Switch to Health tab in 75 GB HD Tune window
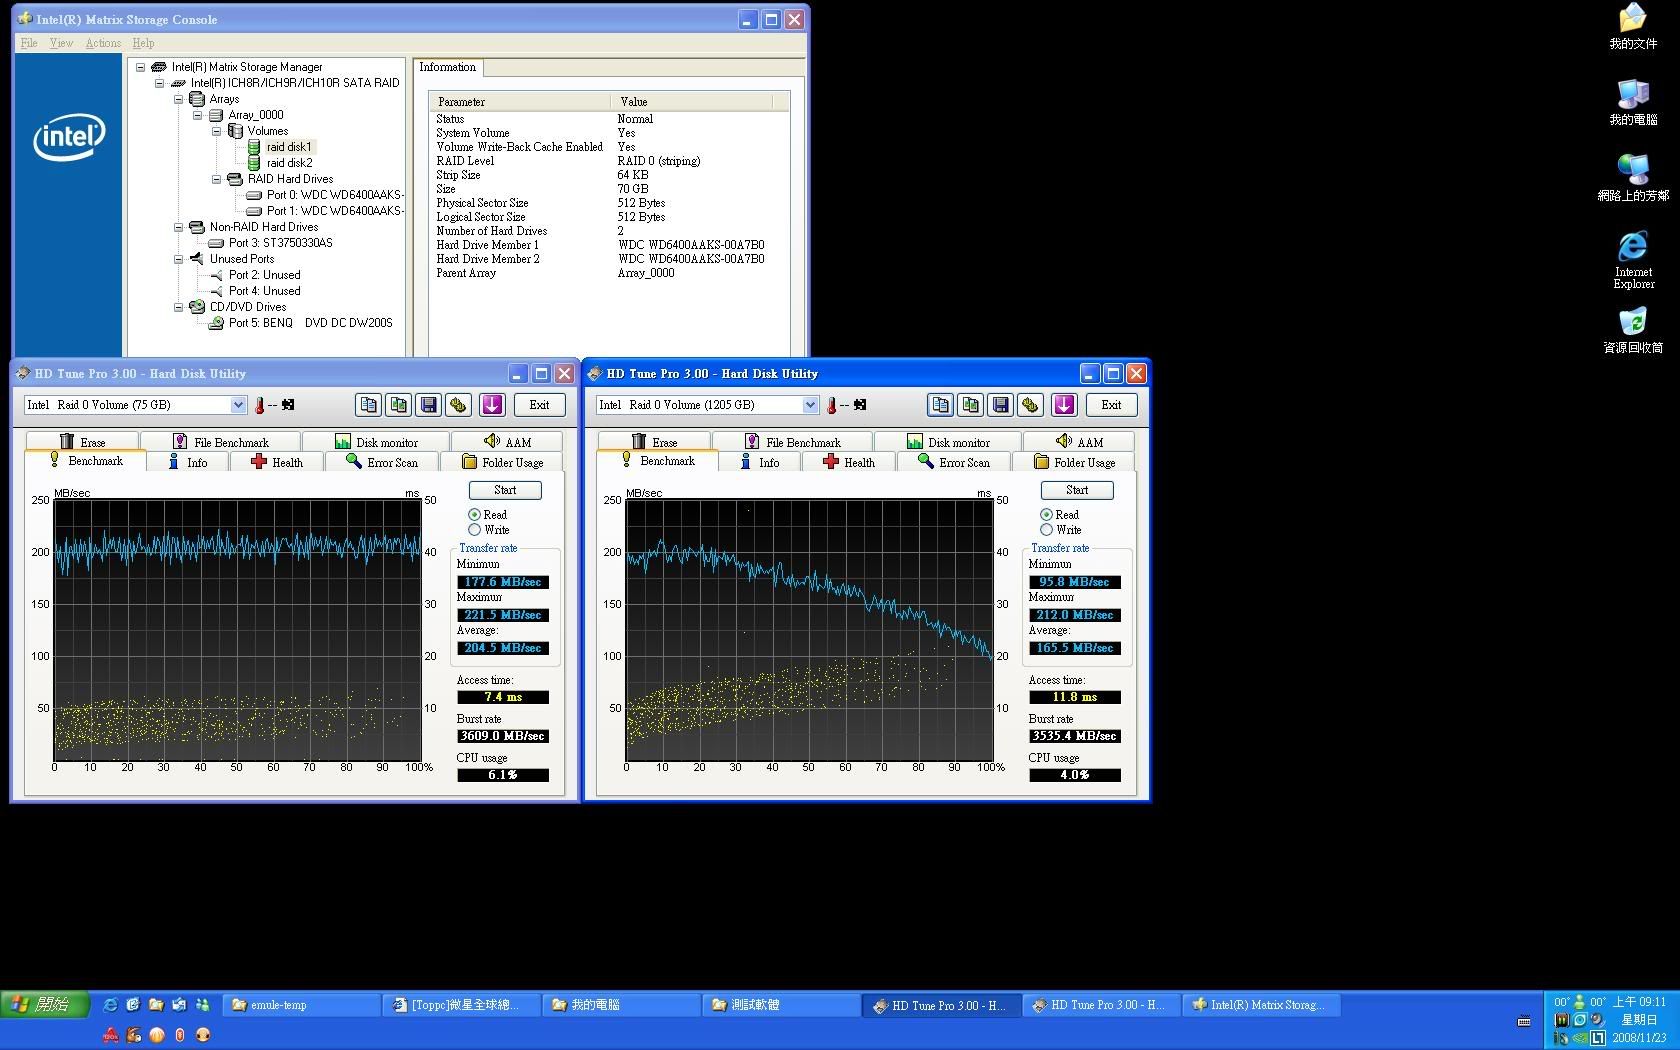 click(277, 462)
